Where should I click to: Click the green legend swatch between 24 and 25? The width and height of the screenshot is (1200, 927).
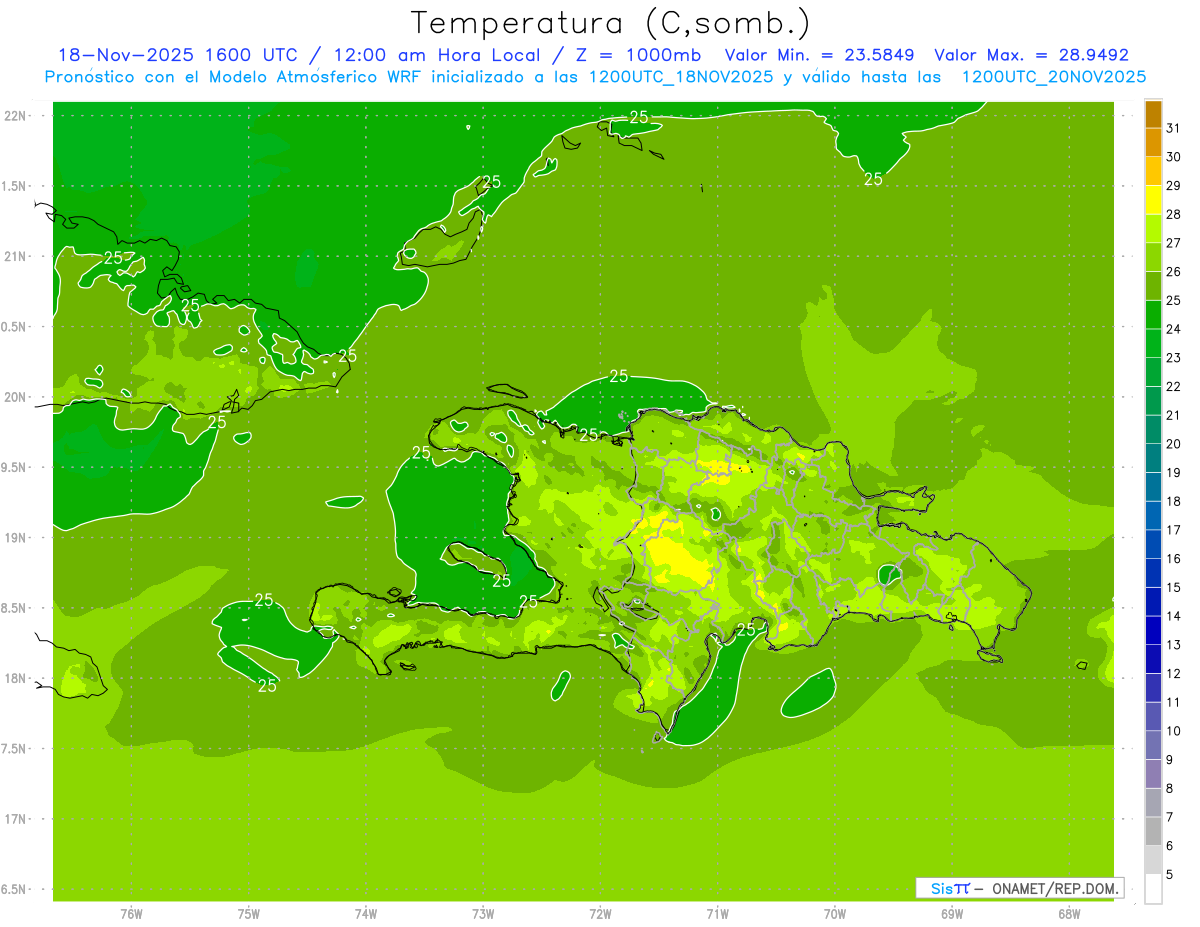click(x=1153, y=315)
